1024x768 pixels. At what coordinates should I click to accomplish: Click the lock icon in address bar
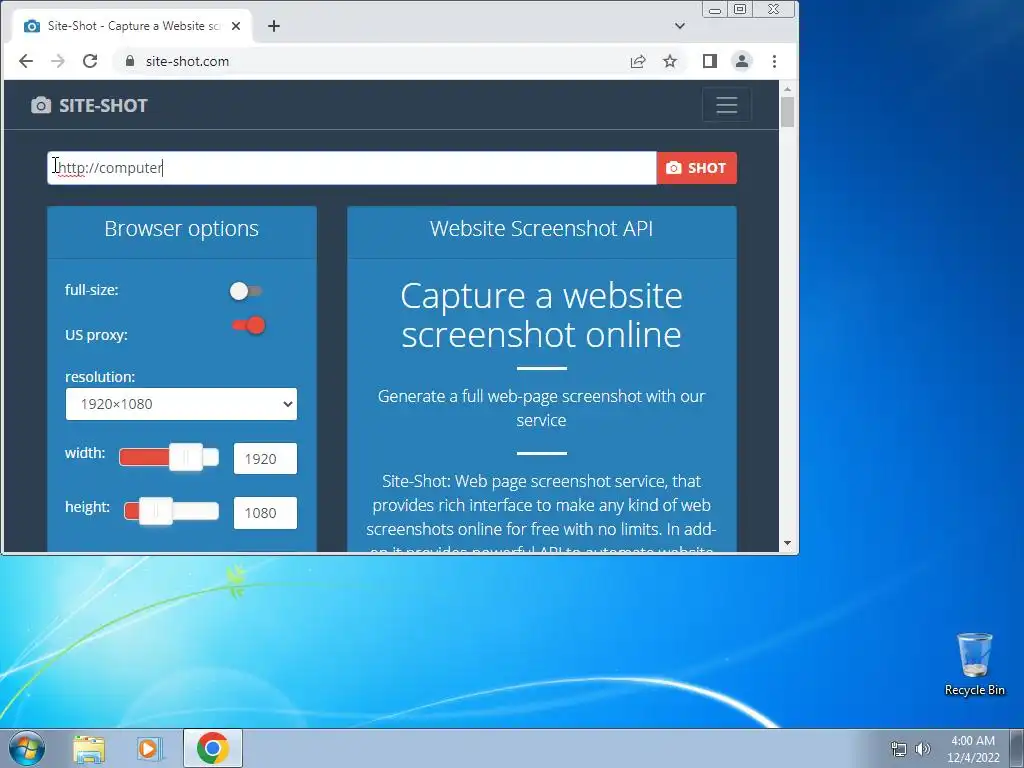point(130,61)
